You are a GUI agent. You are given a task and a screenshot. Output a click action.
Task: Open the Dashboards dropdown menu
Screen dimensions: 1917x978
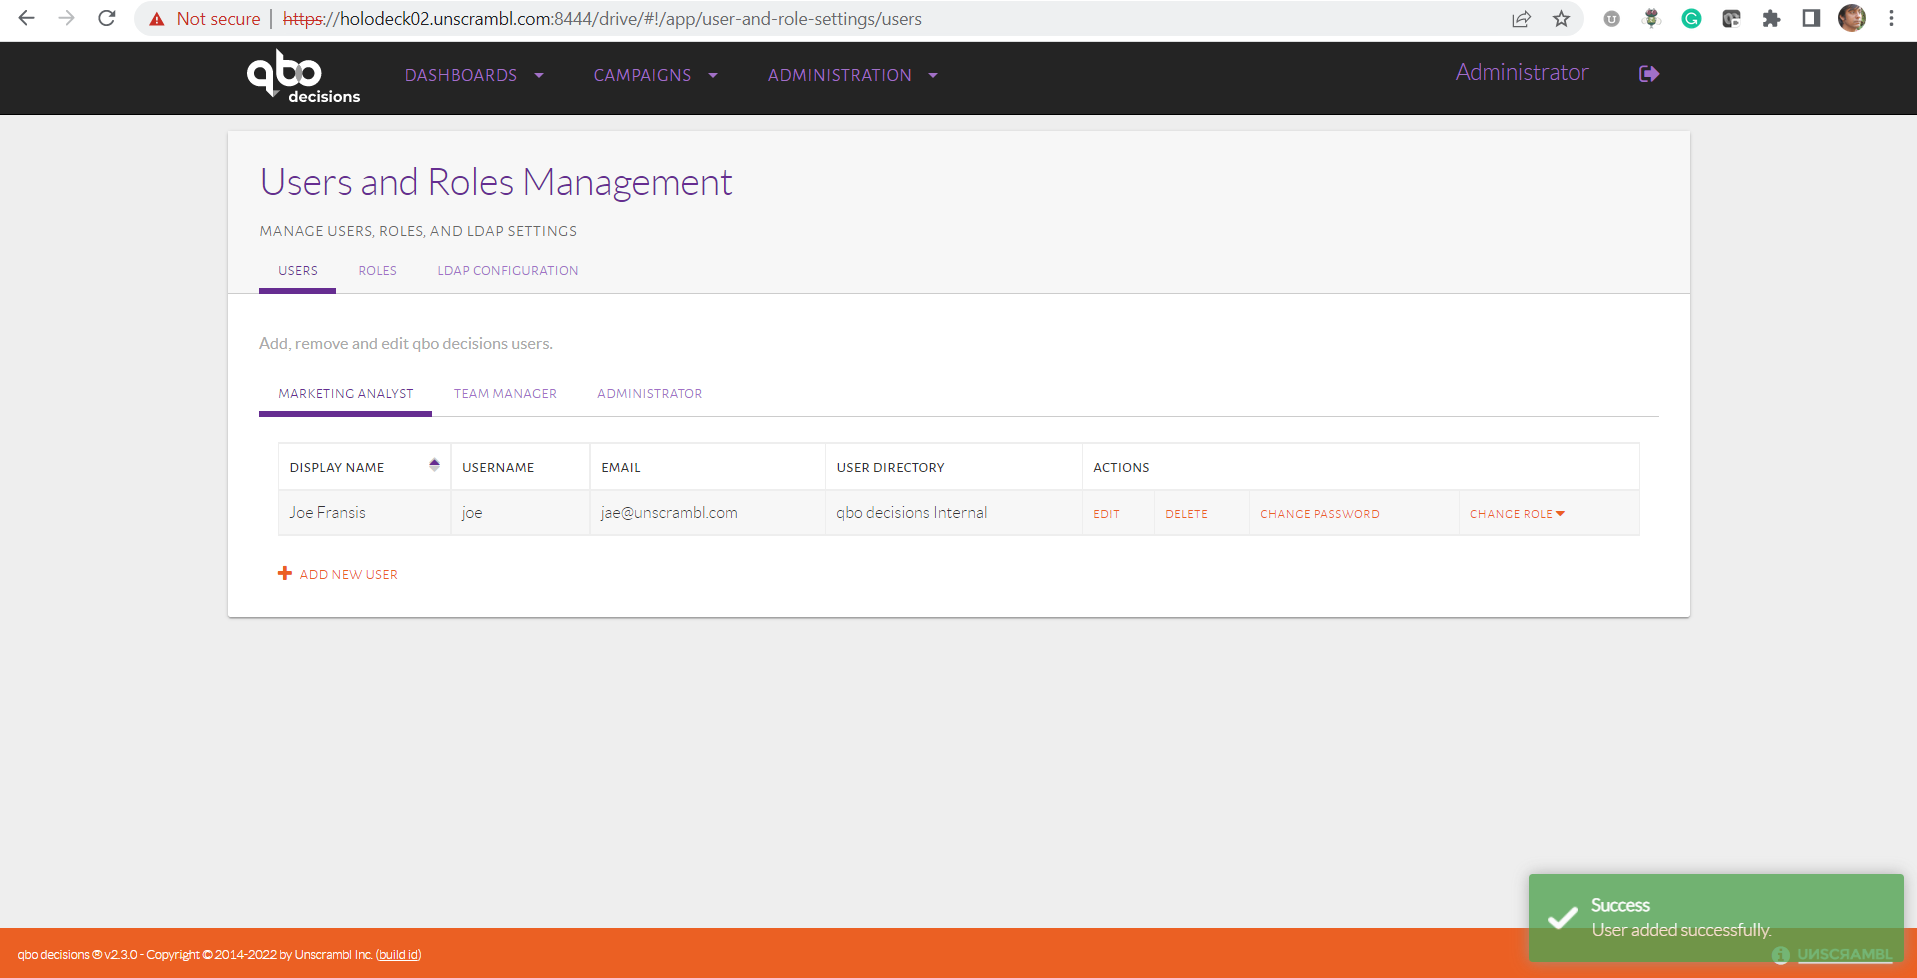click(x=474, y=76)
